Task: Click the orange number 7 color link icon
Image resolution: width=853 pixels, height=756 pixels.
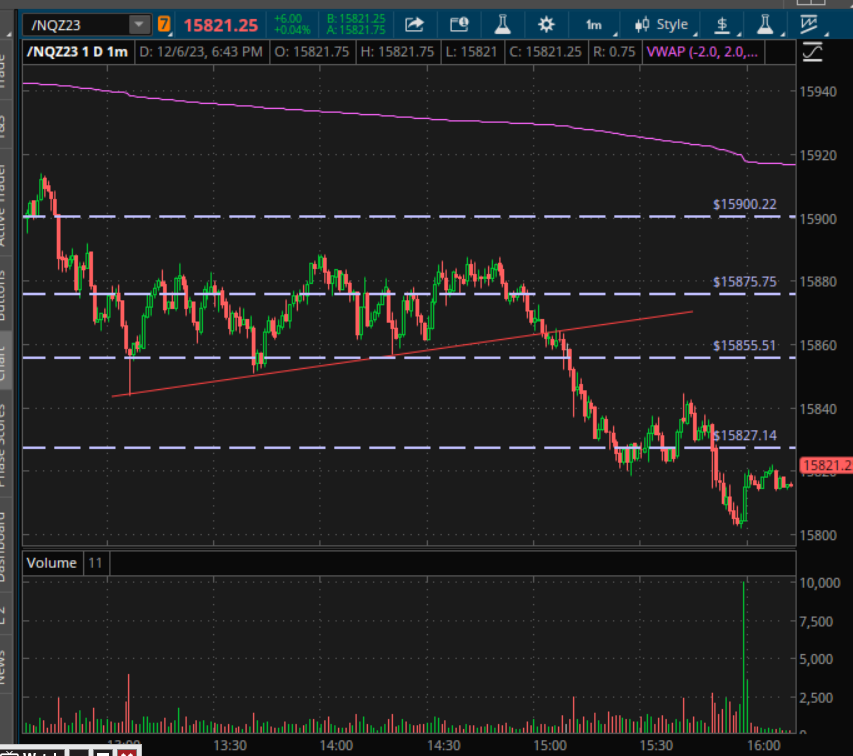Action: pos(164,24)
